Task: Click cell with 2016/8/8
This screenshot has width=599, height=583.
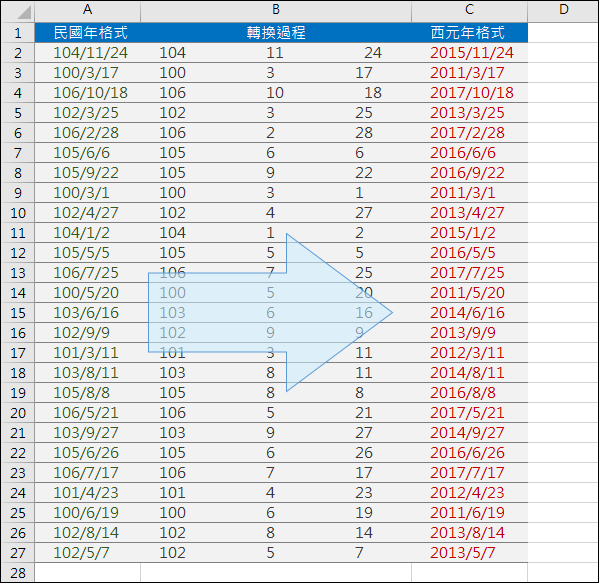Action: [x=469, y=393]
